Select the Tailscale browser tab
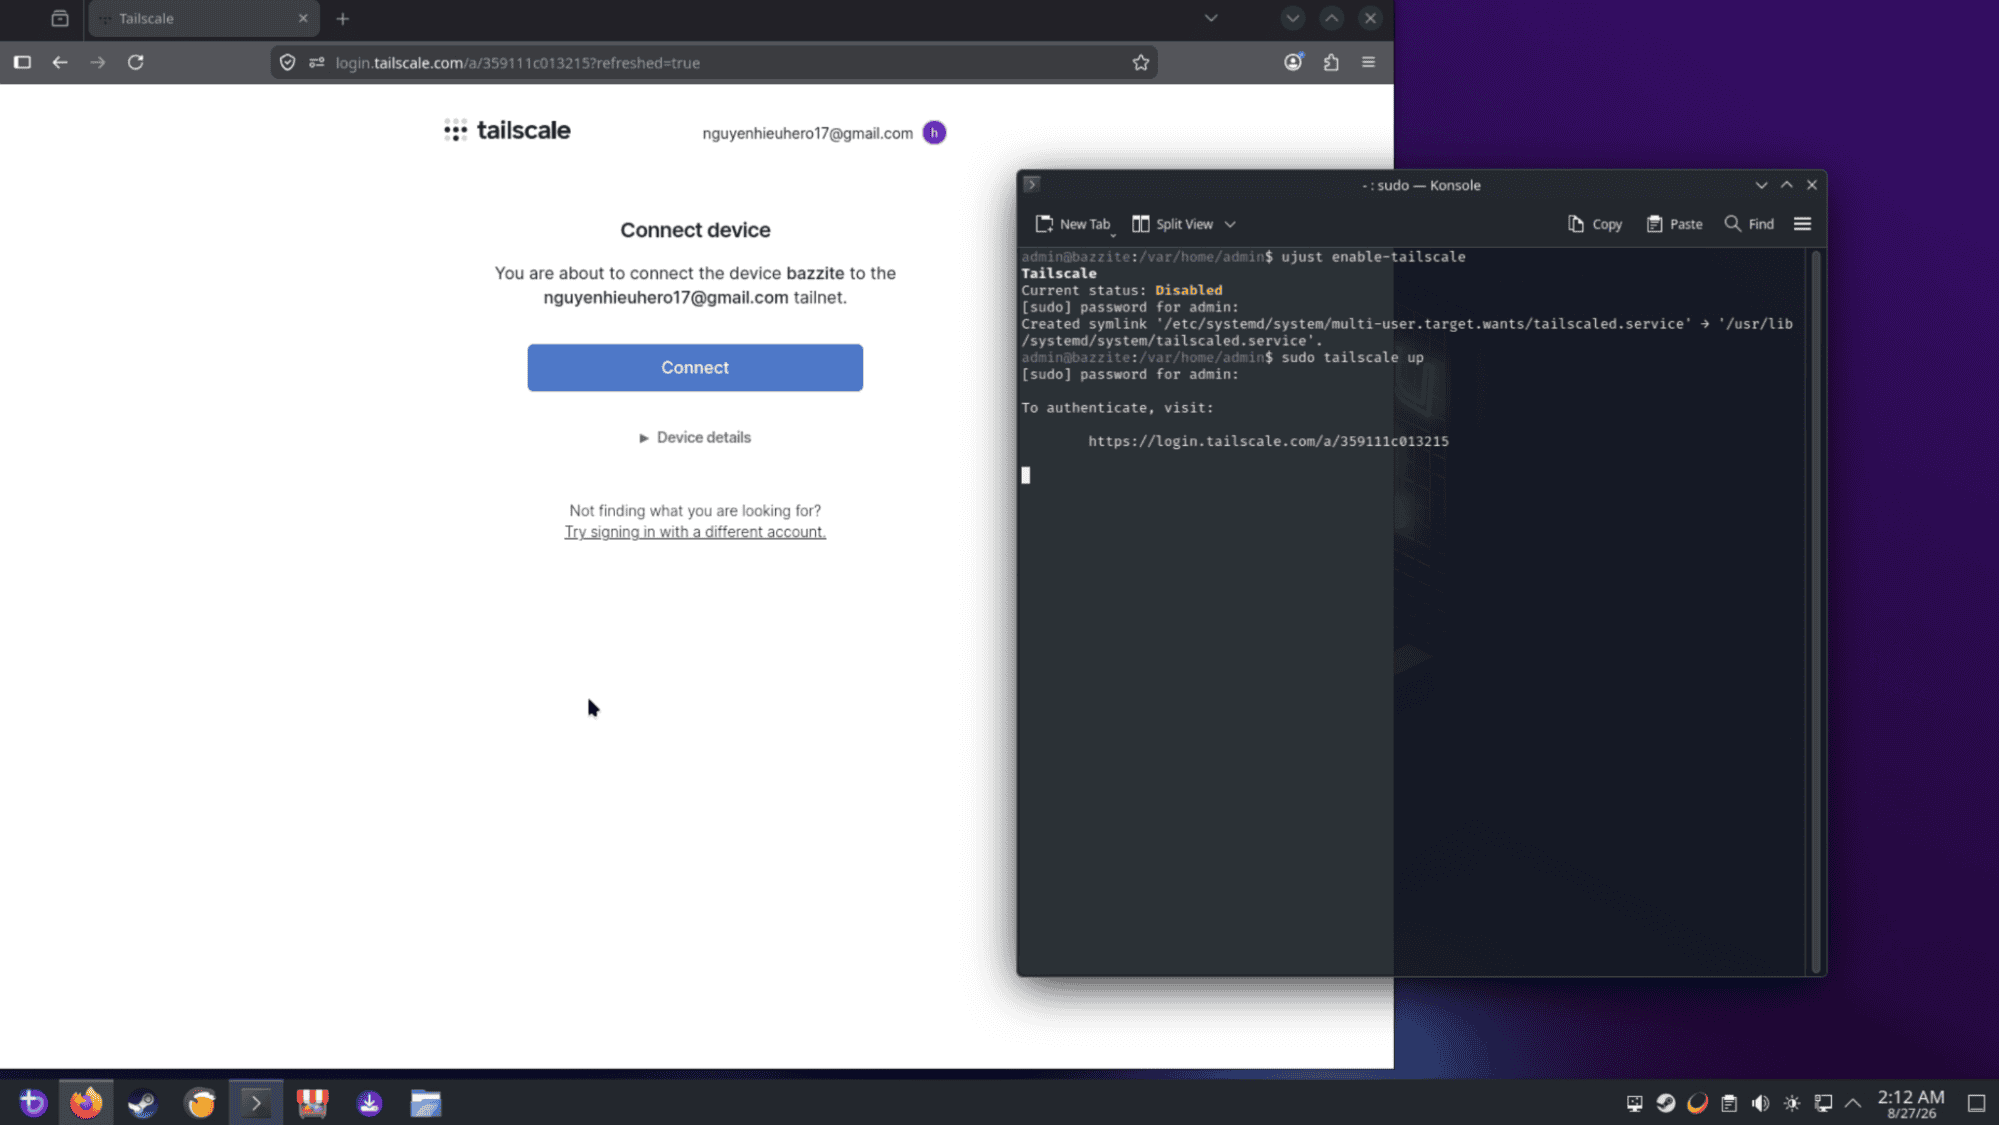This screenshot has width=1999, height=1126. pyautogui.click(x=204, y=18)
